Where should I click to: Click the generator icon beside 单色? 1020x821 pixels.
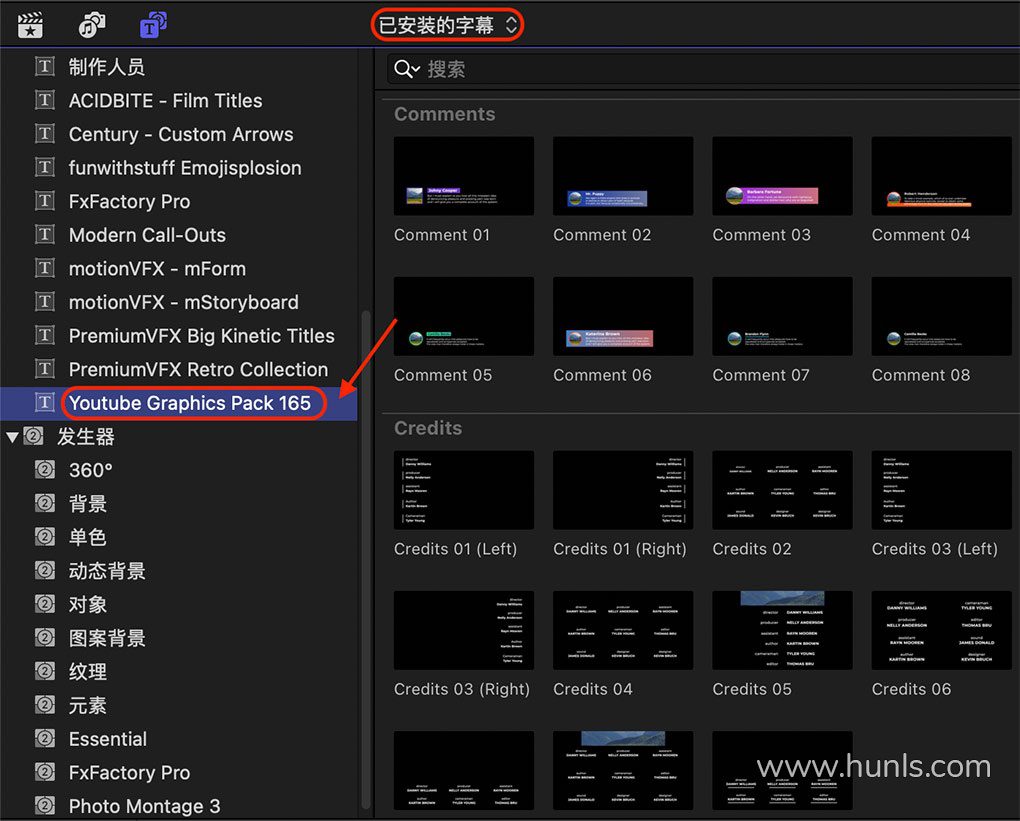coord(44,537)
